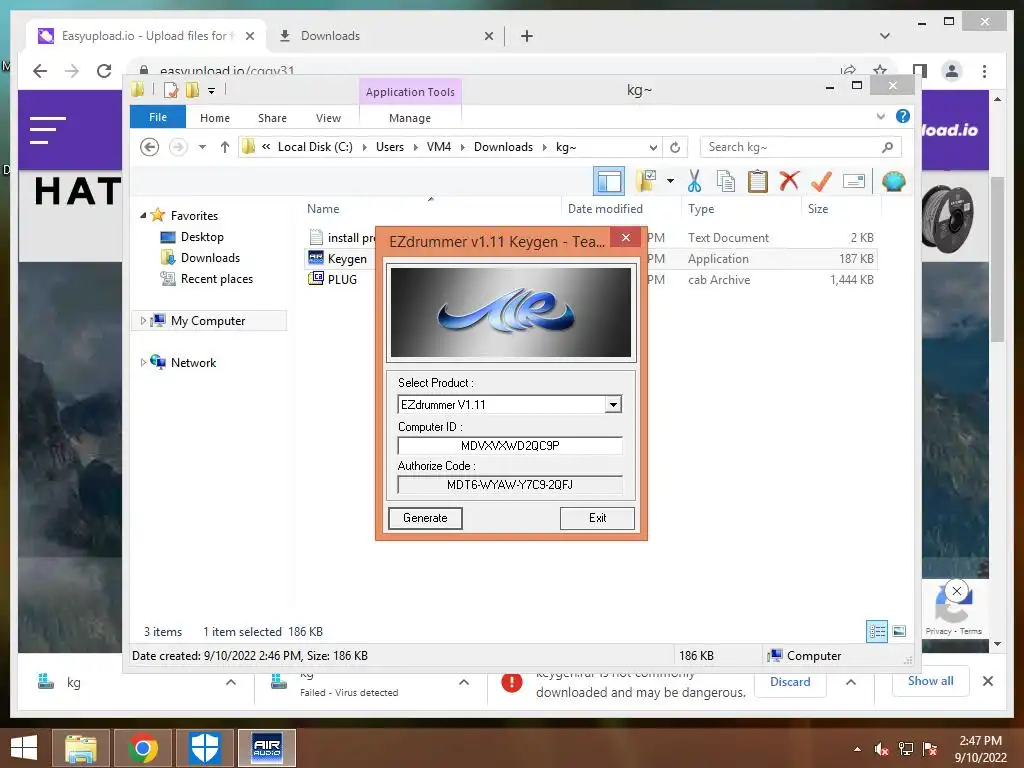Click Discard on the Chrome download warning
This screenshot has width=1024, height=768.
point(790,682)
